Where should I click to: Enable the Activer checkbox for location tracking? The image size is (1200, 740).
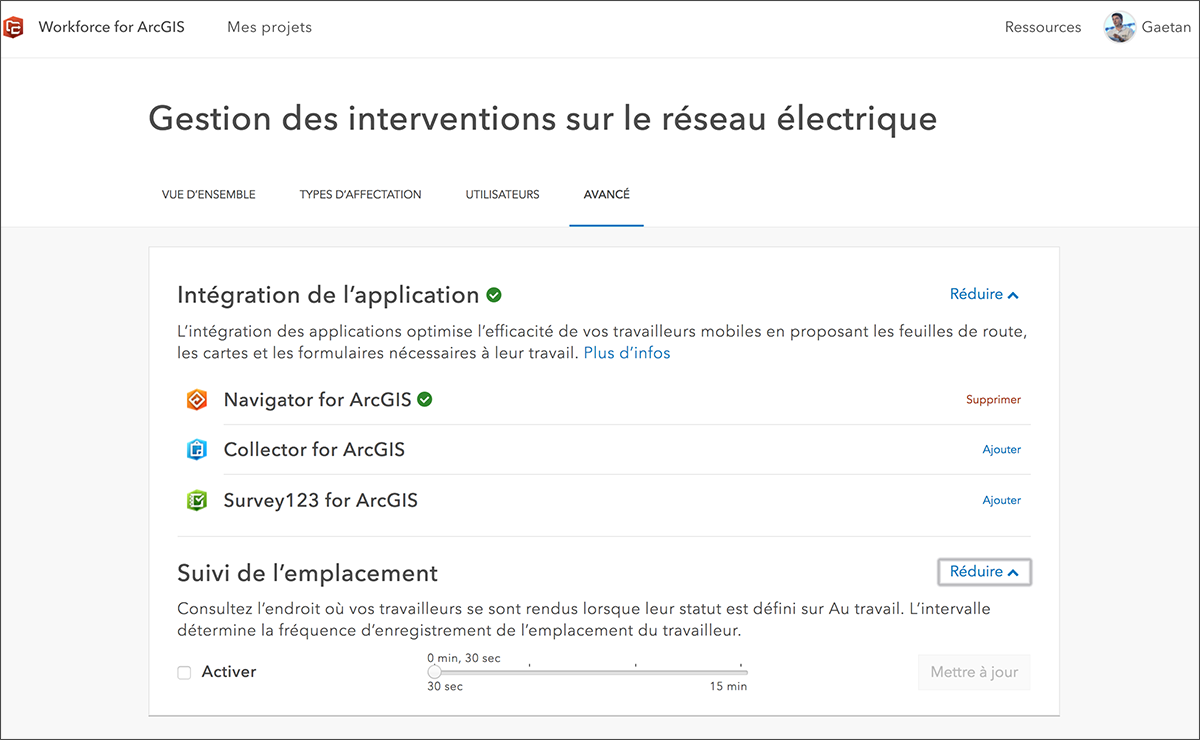[x=184, y=673]
